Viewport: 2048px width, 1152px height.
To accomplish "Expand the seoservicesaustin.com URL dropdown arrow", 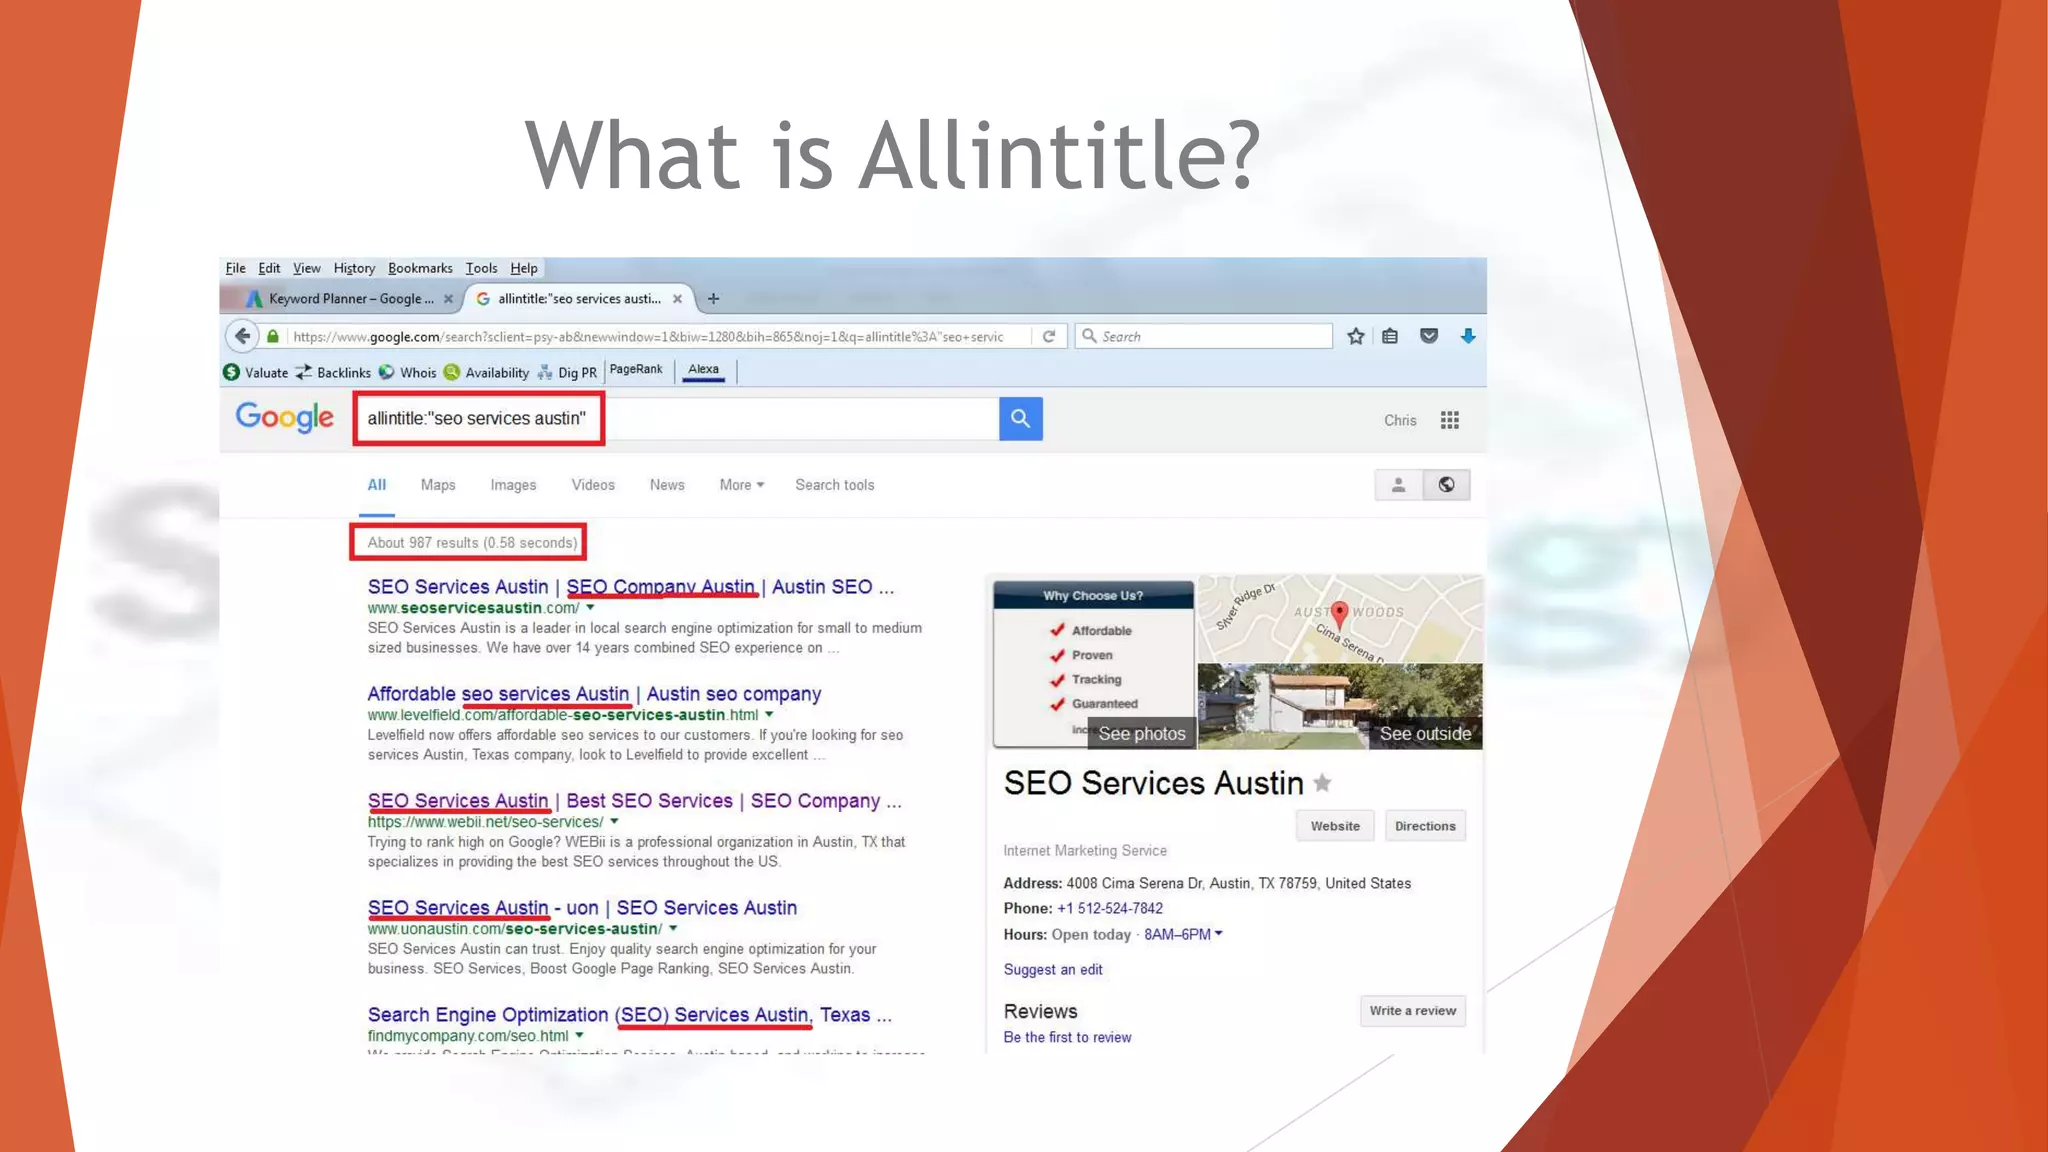I will click(x=590, y=607).
